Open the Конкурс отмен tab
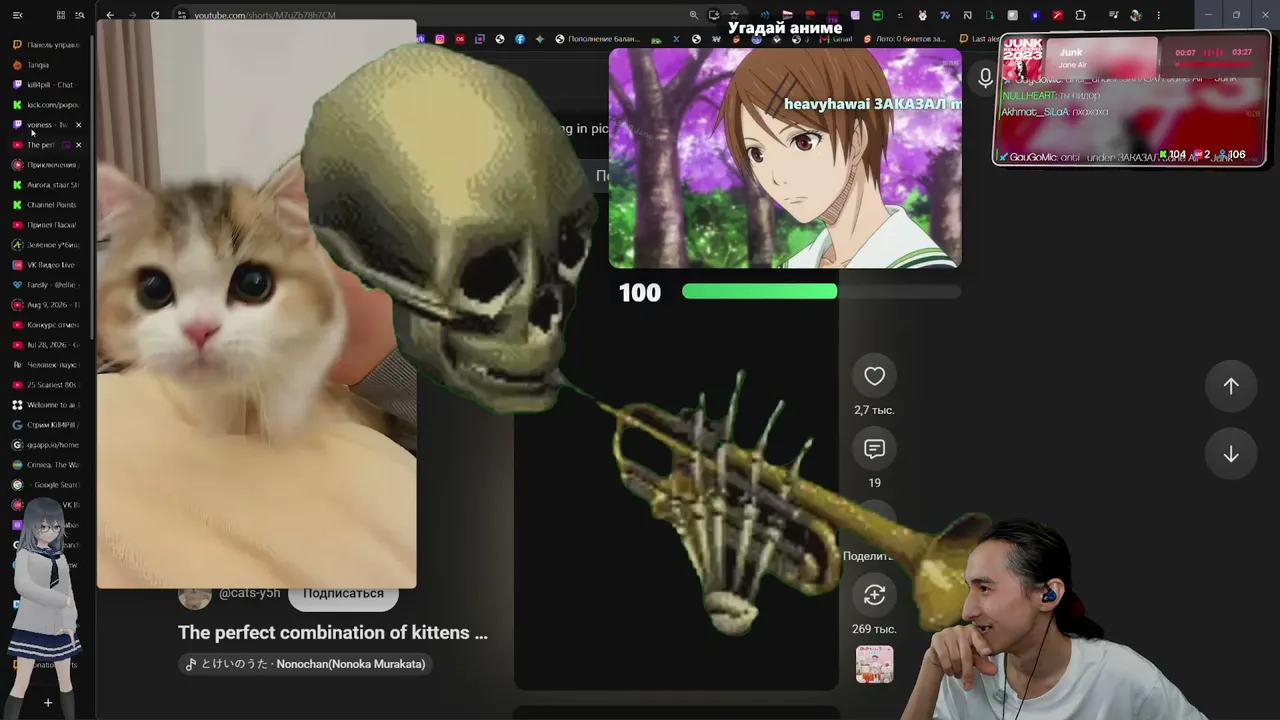1280x720 pixels. click(46, 325)
